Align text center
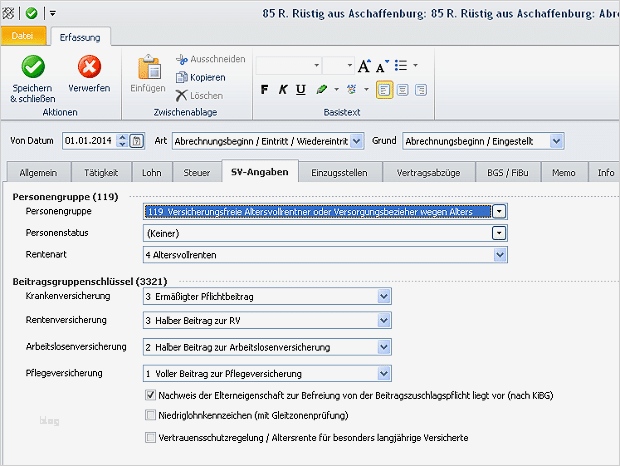Screen dimensions: 620x466 403,90
